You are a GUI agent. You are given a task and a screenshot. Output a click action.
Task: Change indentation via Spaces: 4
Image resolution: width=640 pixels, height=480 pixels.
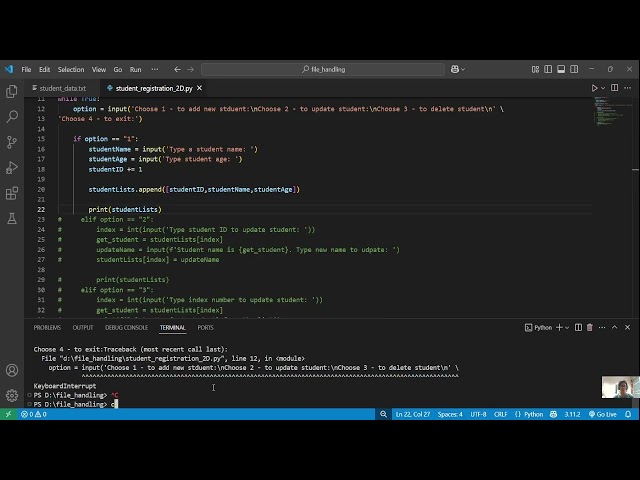click(x=450, y=414)
